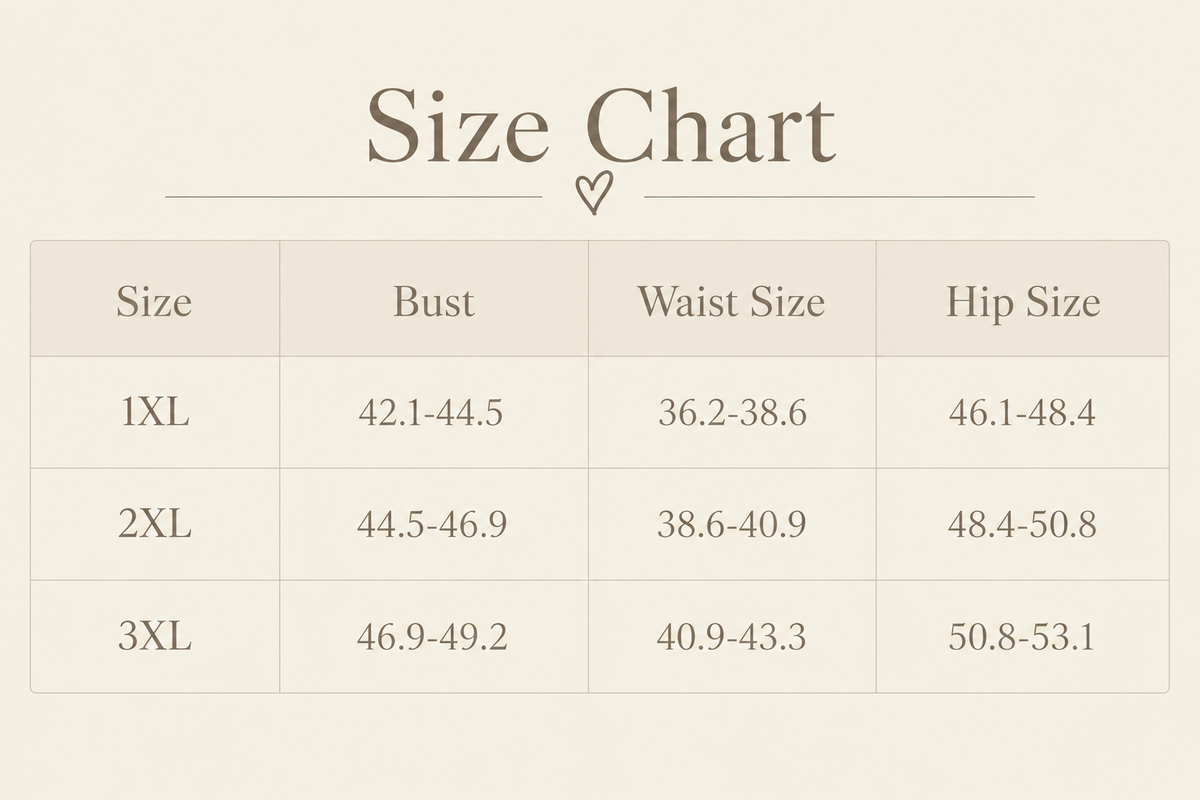
Task: Click waist value 40.9-43.3
Action: point(731,637)
